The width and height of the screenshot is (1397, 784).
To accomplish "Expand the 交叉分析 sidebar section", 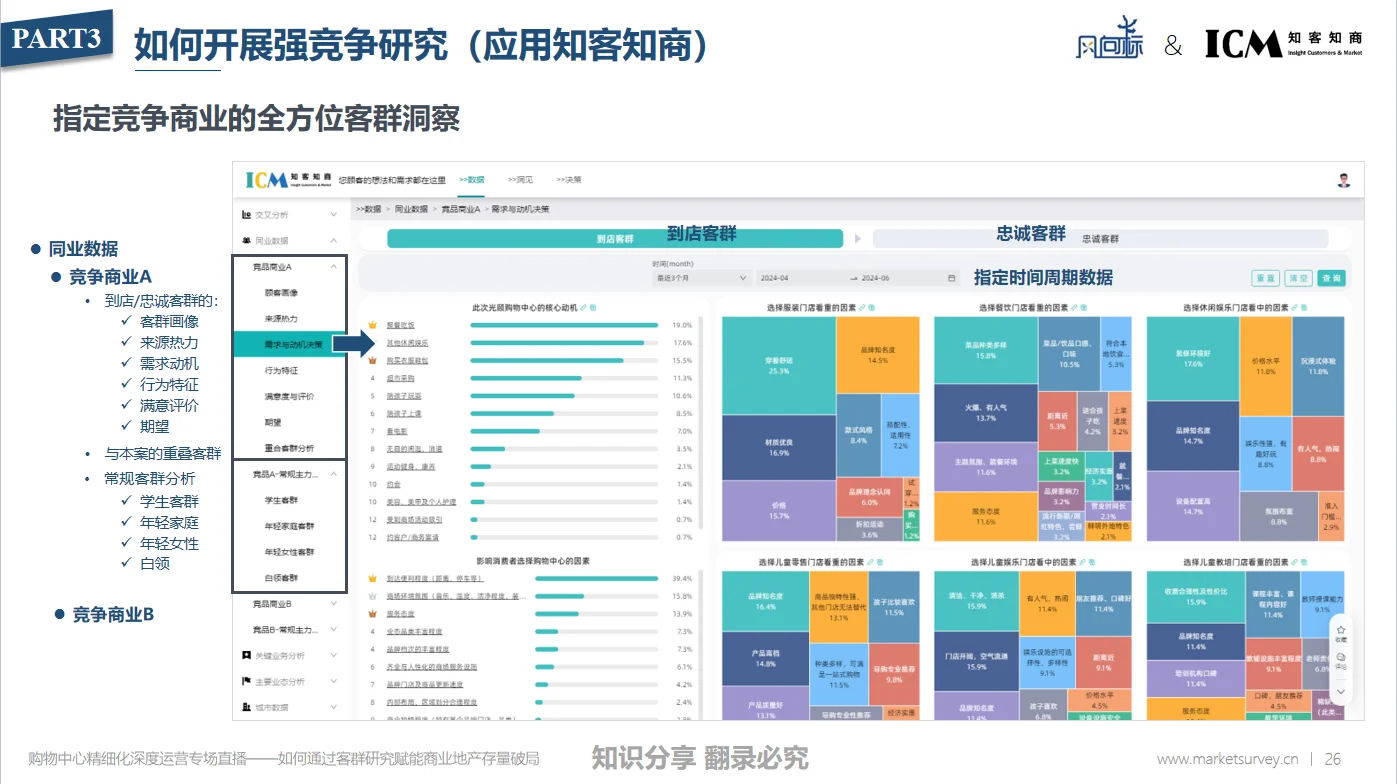I will click(x=334, y=214).
